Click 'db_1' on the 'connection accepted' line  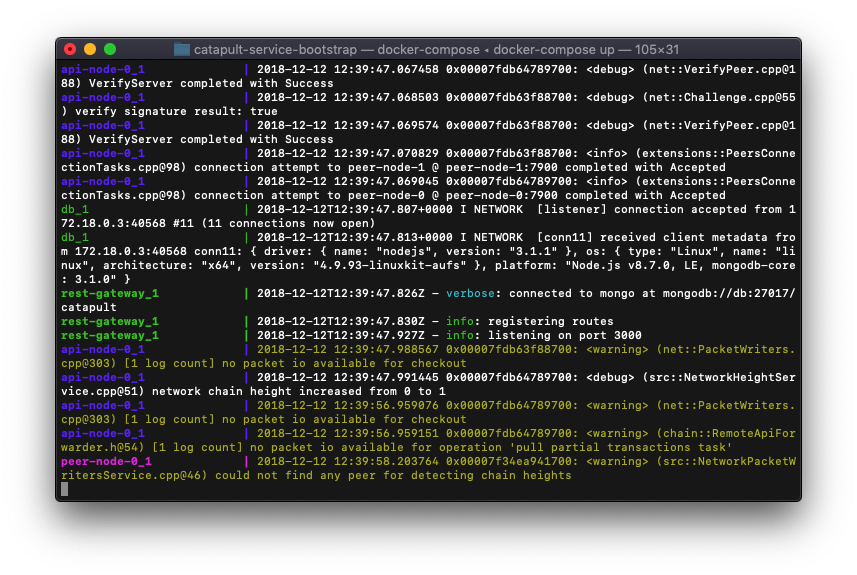pyautogui.click(x=75, y=209)
